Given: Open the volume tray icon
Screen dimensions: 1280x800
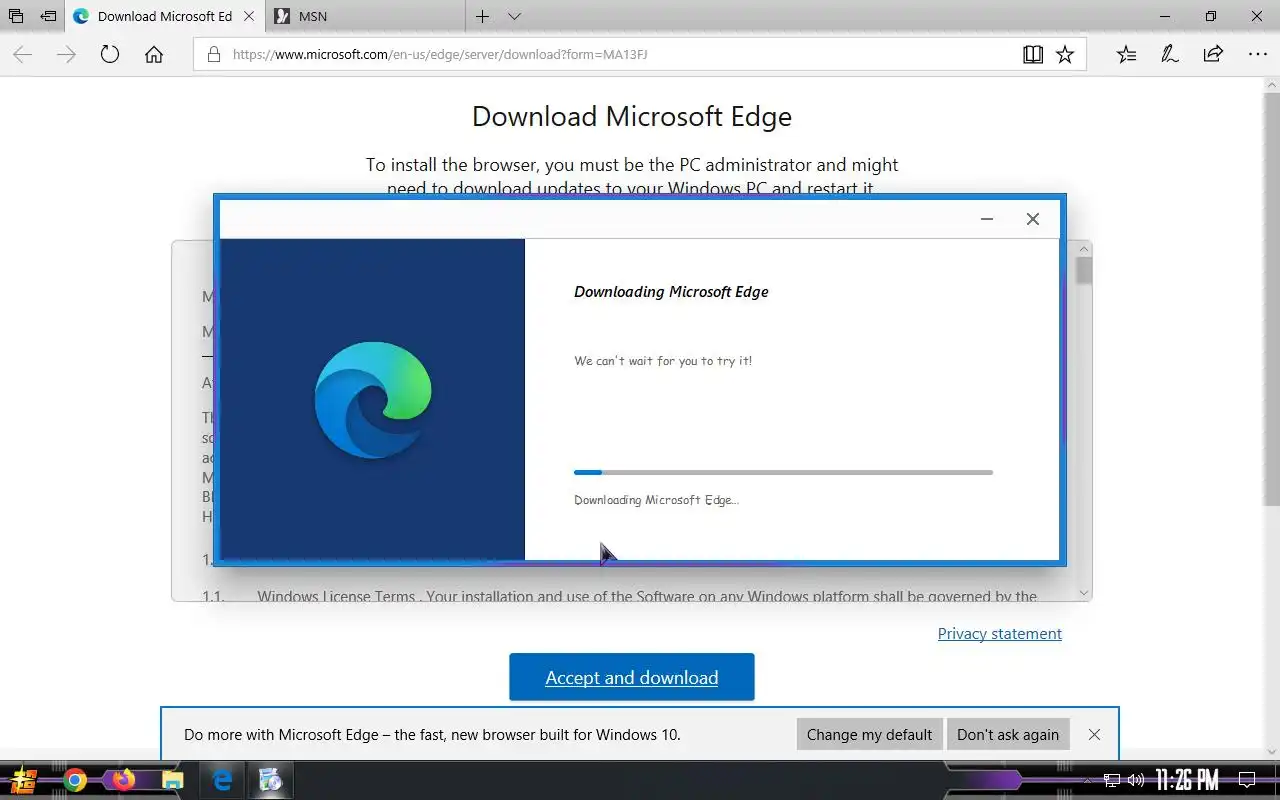Looking at the screenshot, I should point(1136,780).
